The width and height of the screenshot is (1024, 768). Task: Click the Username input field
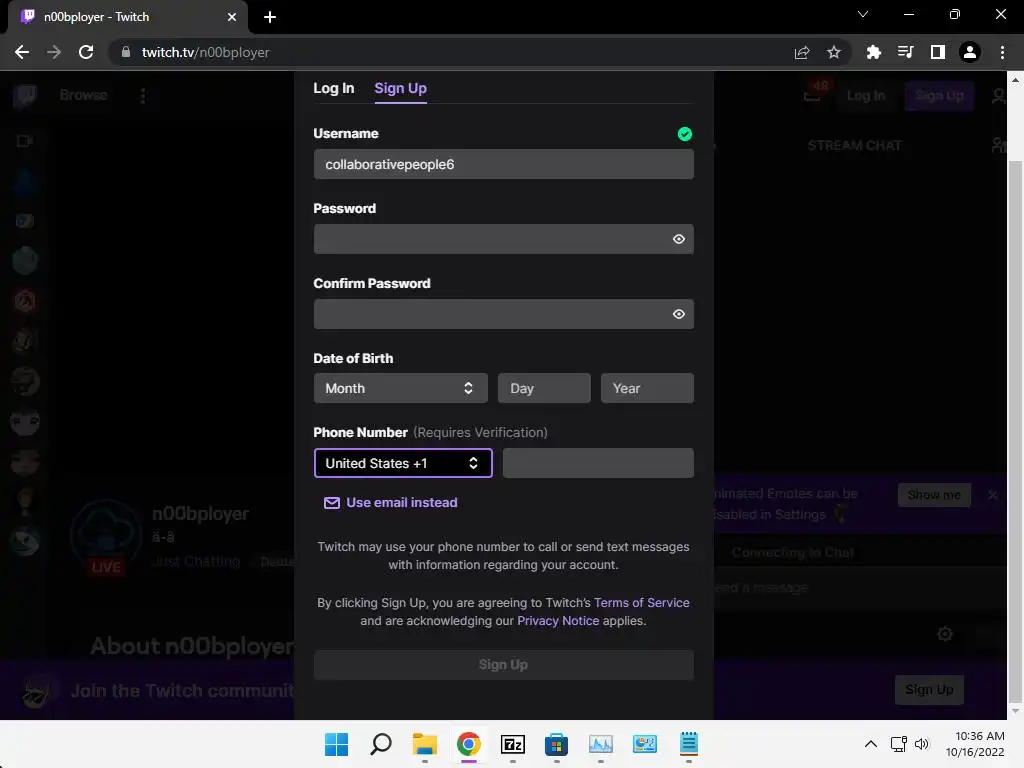[x=504, y=164]
